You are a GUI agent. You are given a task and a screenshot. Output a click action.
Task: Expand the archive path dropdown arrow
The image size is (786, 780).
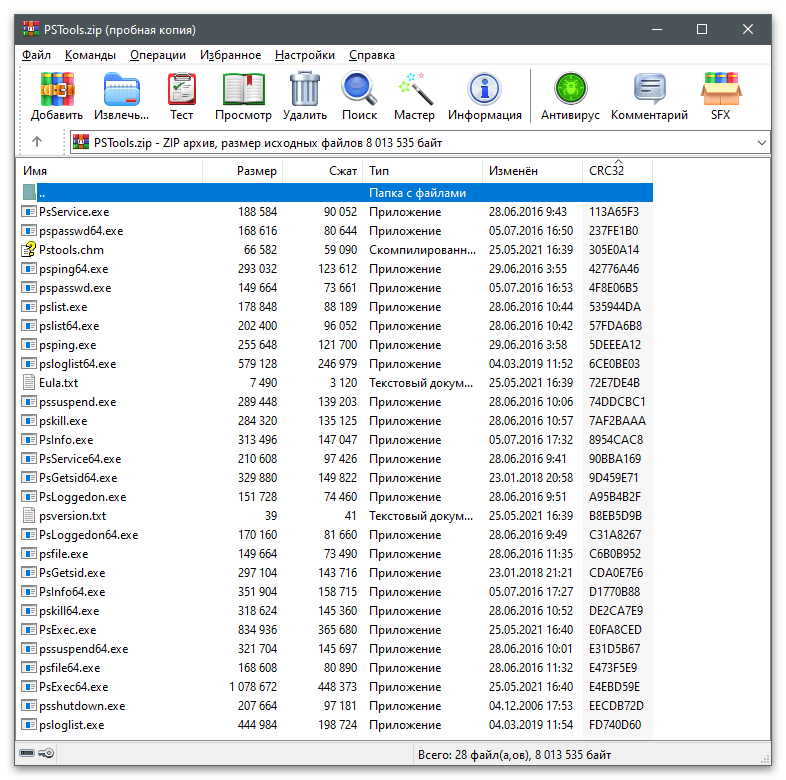(x=761, y=143)
